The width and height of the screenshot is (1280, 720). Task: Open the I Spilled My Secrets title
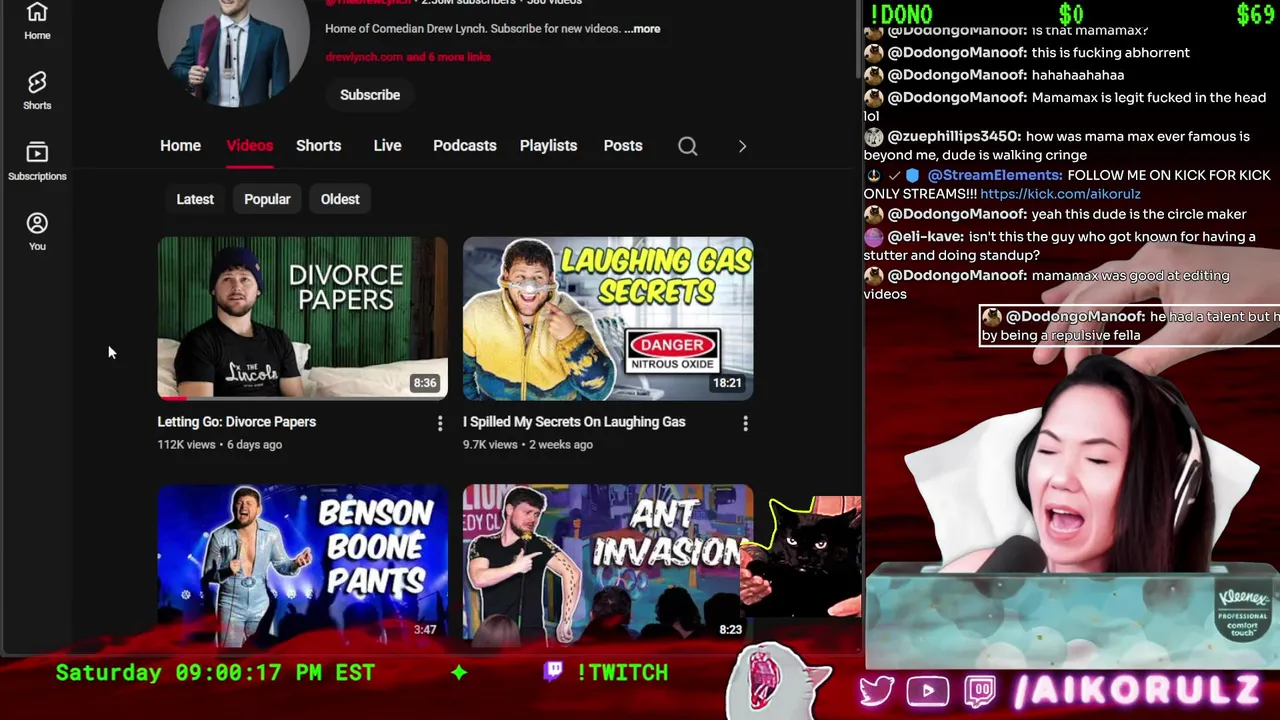coord(574,422)
